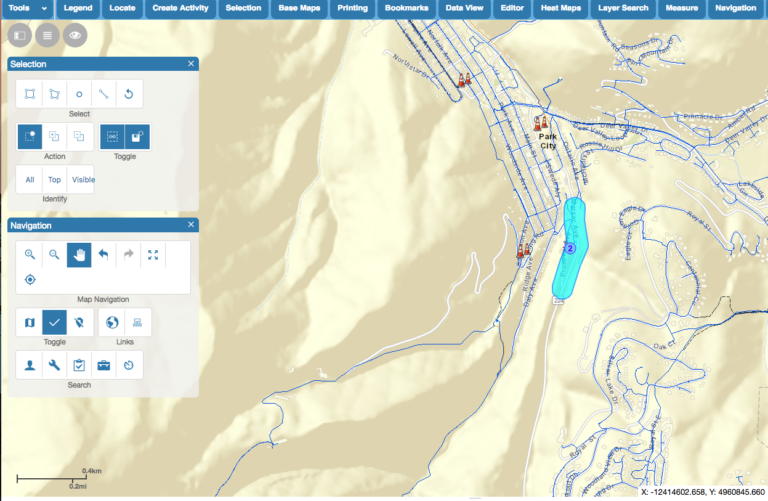Screen dimensions: 768x501
Task: Toggle the round eye visibility button
Action: coord(74,35)
